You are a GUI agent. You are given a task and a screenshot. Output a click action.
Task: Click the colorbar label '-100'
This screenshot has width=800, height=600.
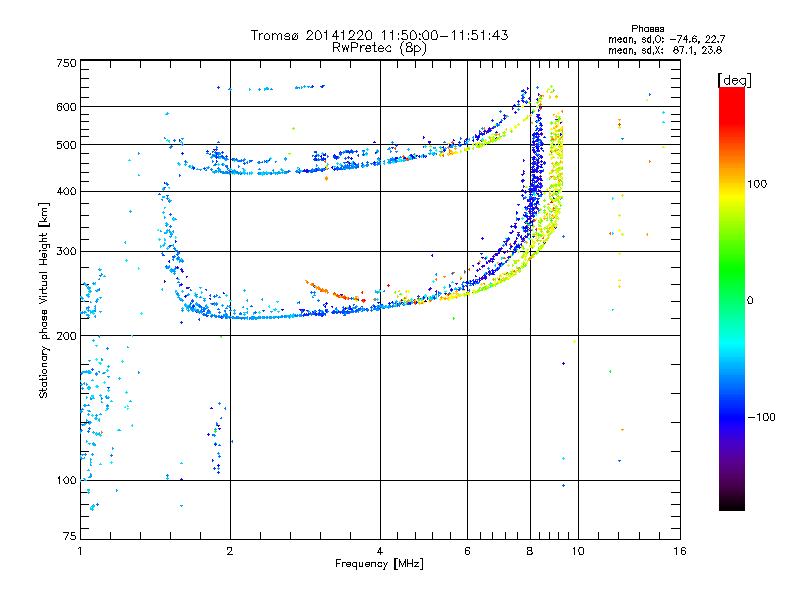[761, 417]
